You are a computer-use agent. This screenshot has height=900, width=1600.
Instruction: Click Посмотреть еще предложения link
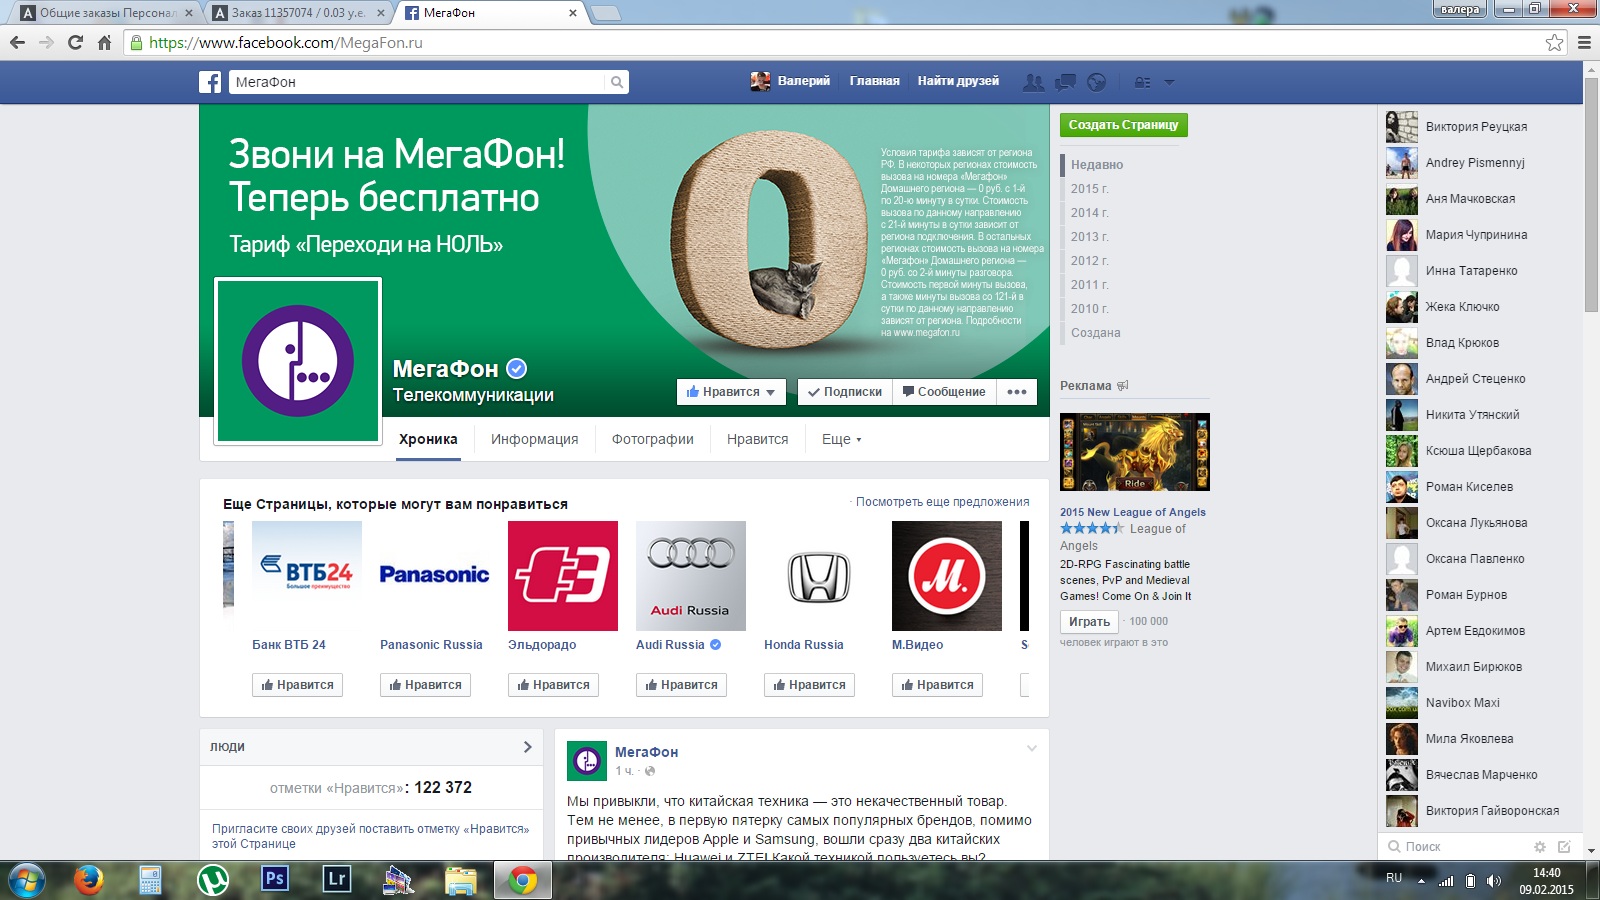[942, 502]
